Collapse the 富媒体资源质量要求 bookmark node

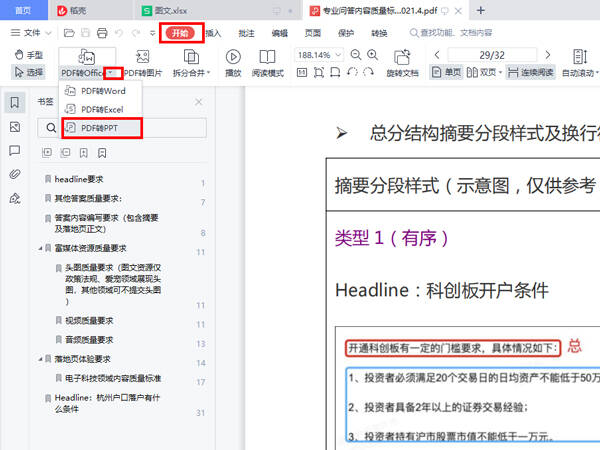pyautogui.click(x=40, y=248)
